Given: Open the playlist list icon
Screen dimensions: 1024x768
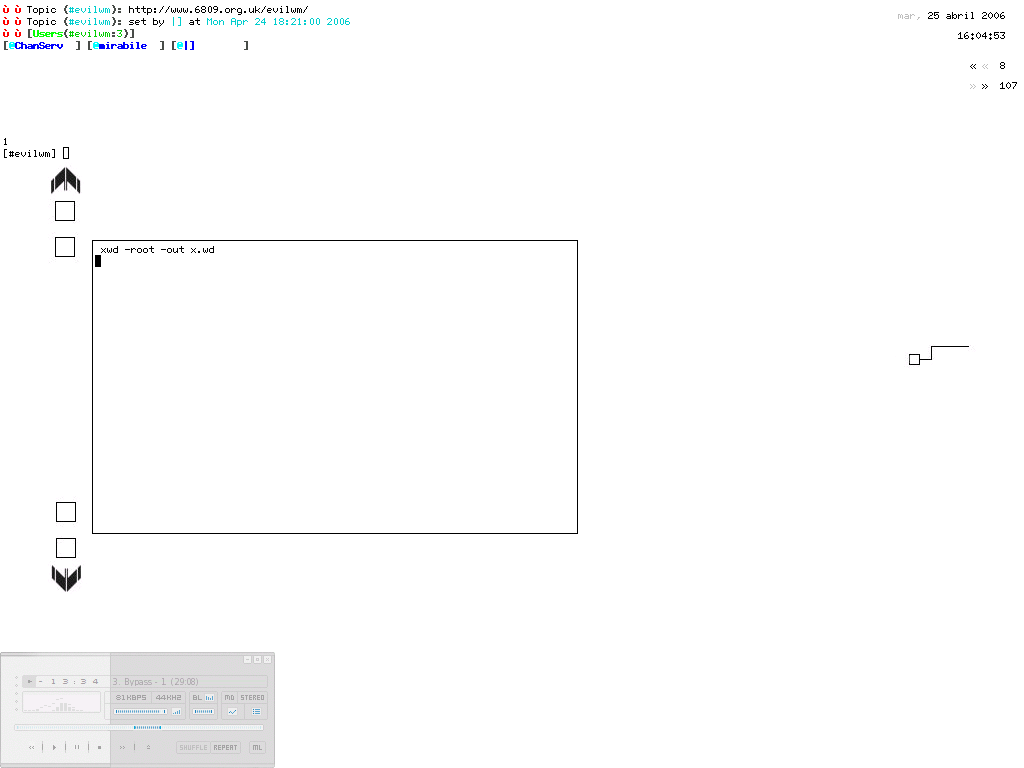Looking at the screenshot, I should click(256, 712).
